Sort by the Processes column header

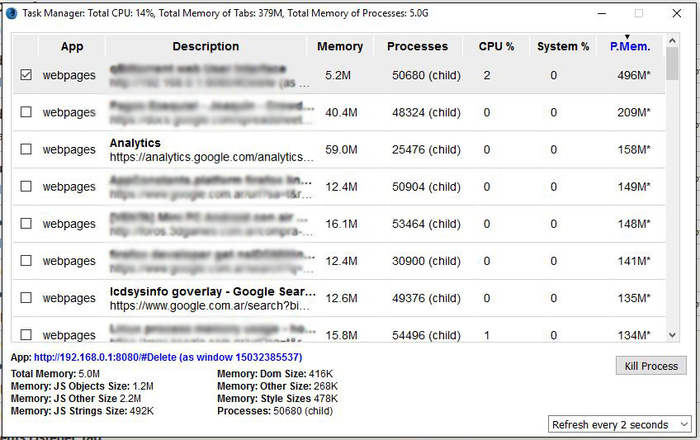click(x=417, y=46)
